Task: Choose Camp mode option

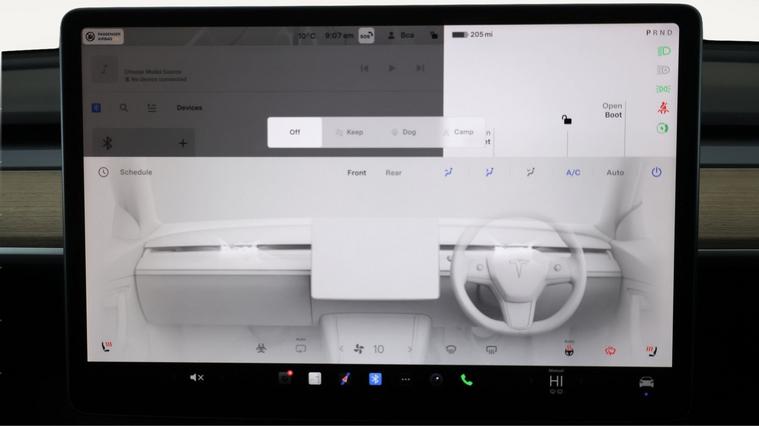Action: pyautogui.click(x=459, y=132)
